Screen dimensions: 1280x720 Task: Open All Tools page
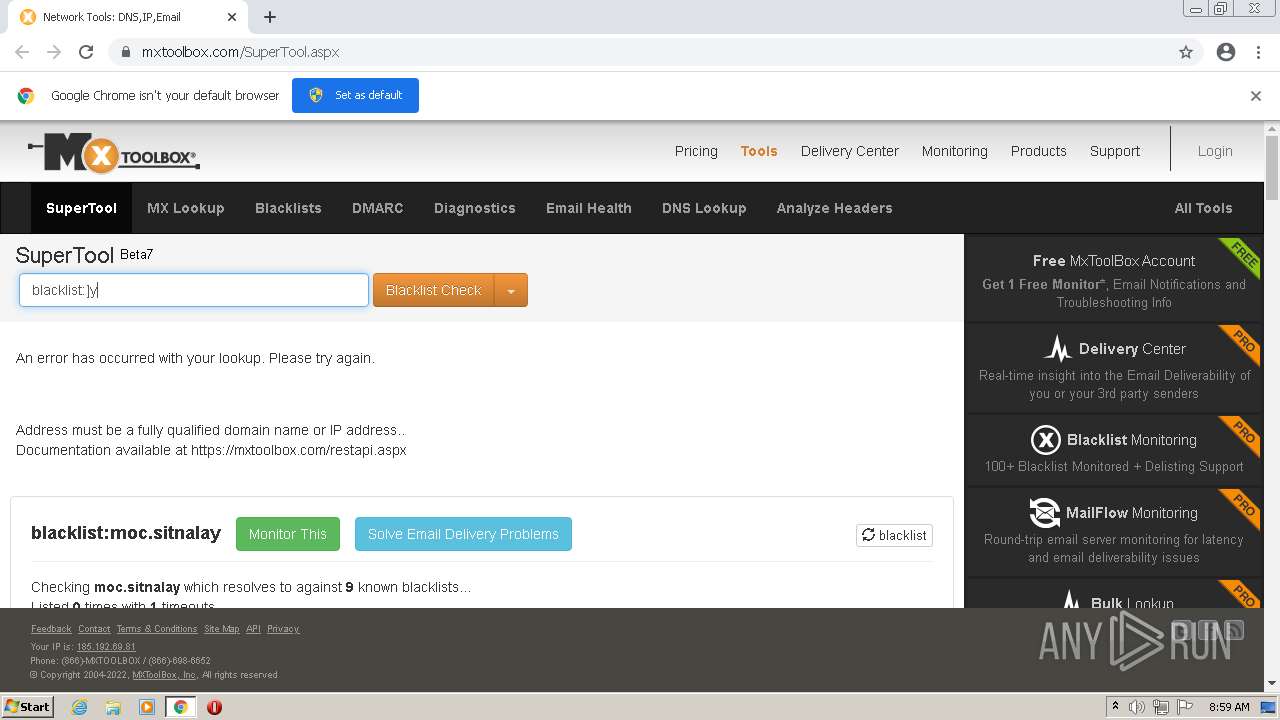coord(1203,208)
